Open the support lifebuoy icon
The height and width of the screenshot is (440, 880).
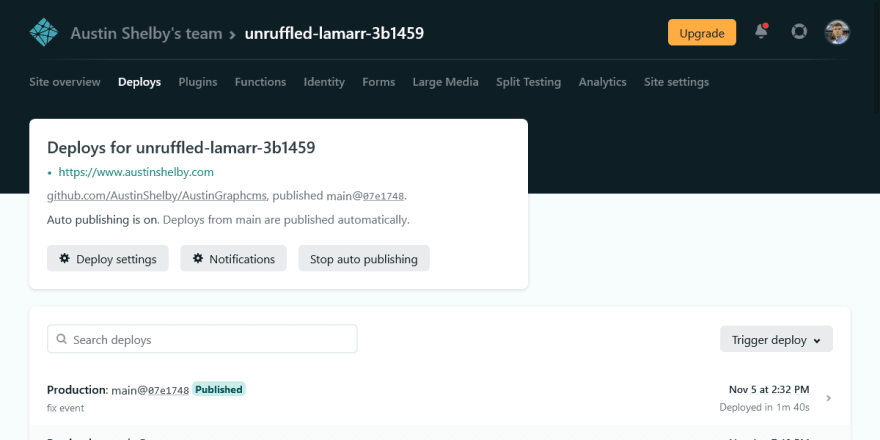(799, 31)
